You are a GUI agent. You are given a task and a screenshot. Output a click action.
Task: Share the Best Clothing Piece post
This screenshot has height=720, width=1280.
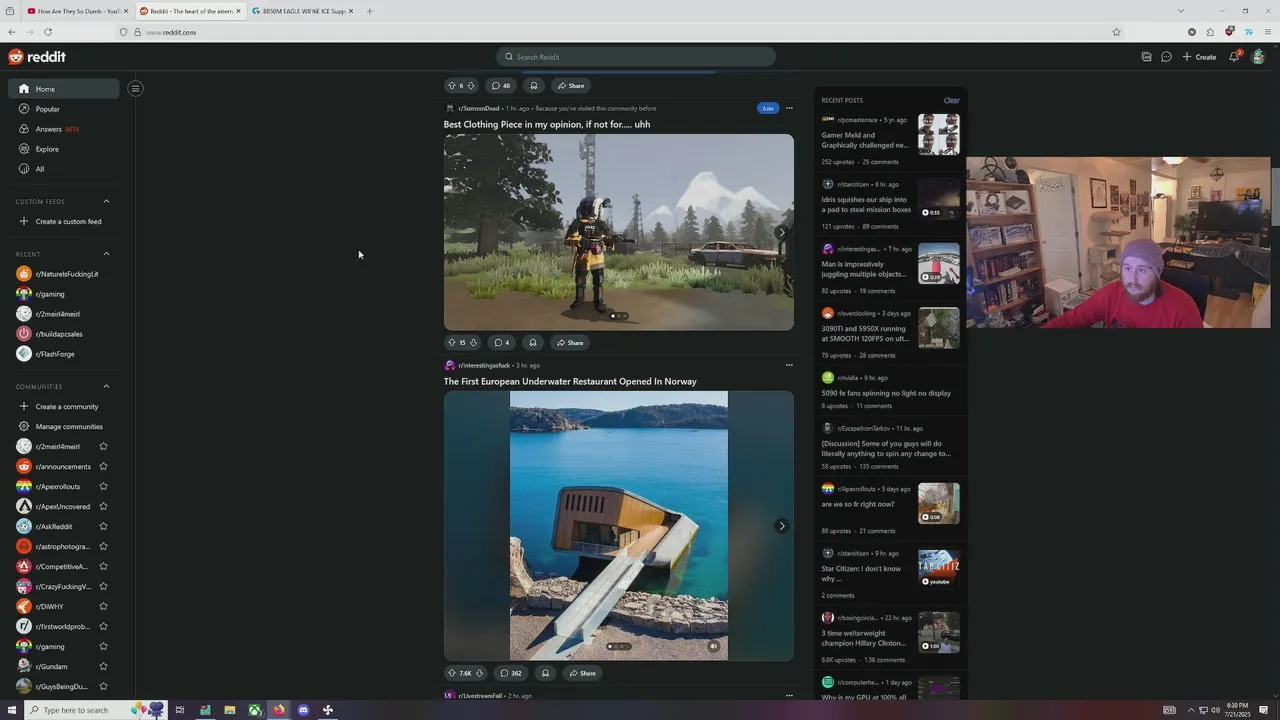coord(570,343)
